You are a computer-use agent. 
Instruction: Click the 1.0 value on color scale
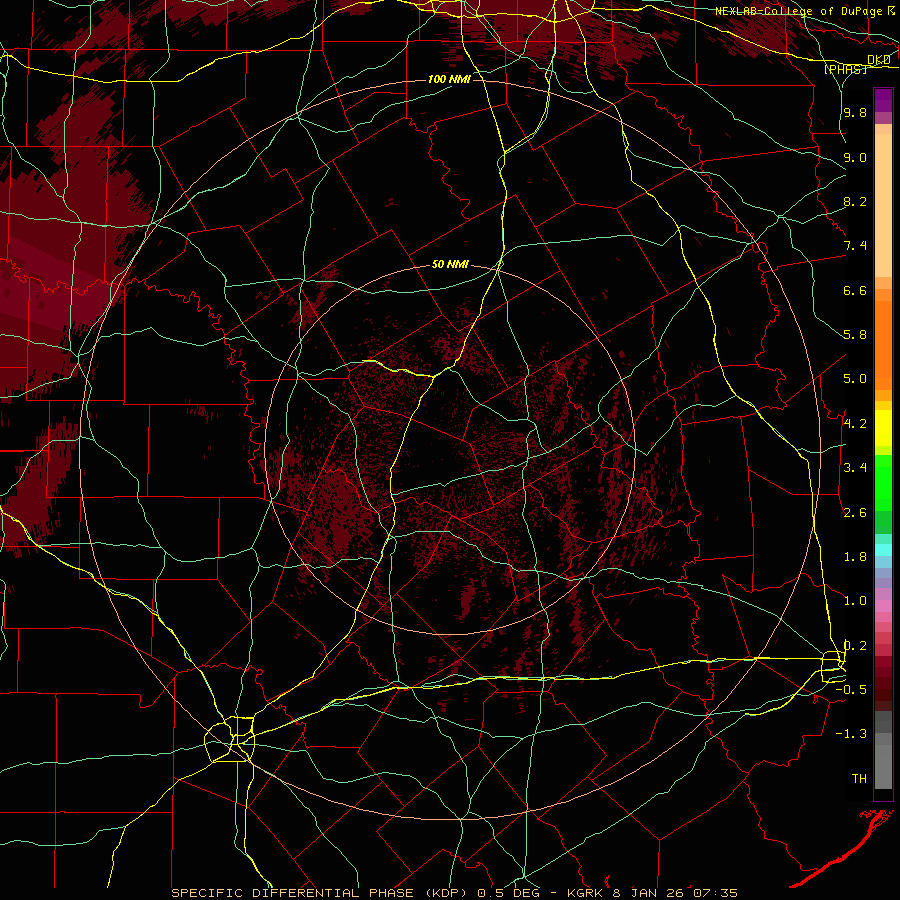[x=855, y=602]
